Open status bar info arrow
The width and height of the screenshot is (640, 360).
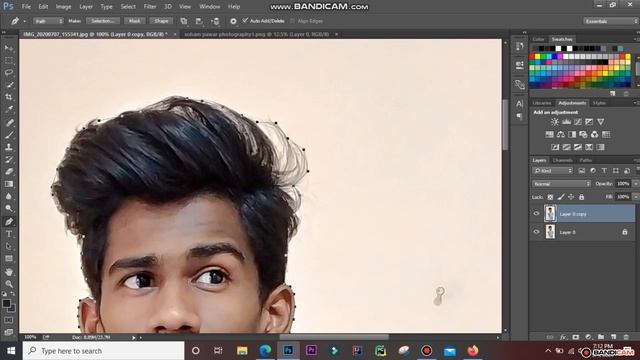coord(133,338)
